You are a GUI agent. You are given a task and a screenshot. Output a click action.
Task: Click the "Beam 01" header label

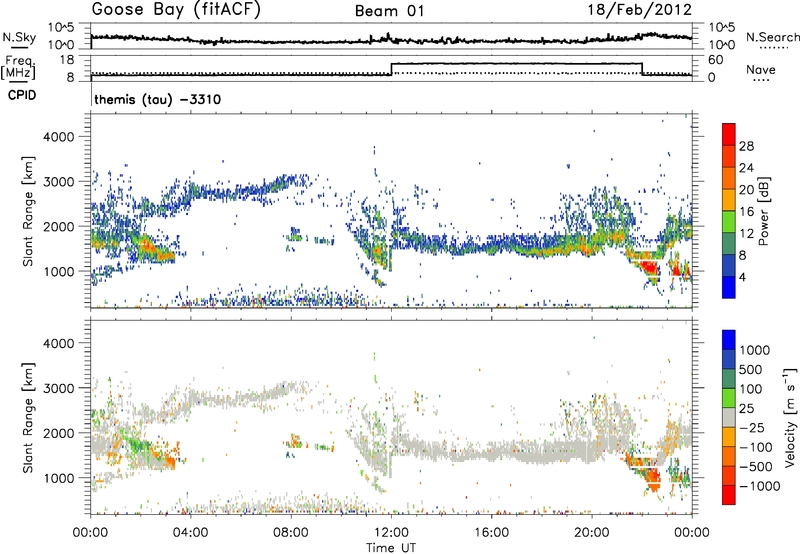point(389,11)
